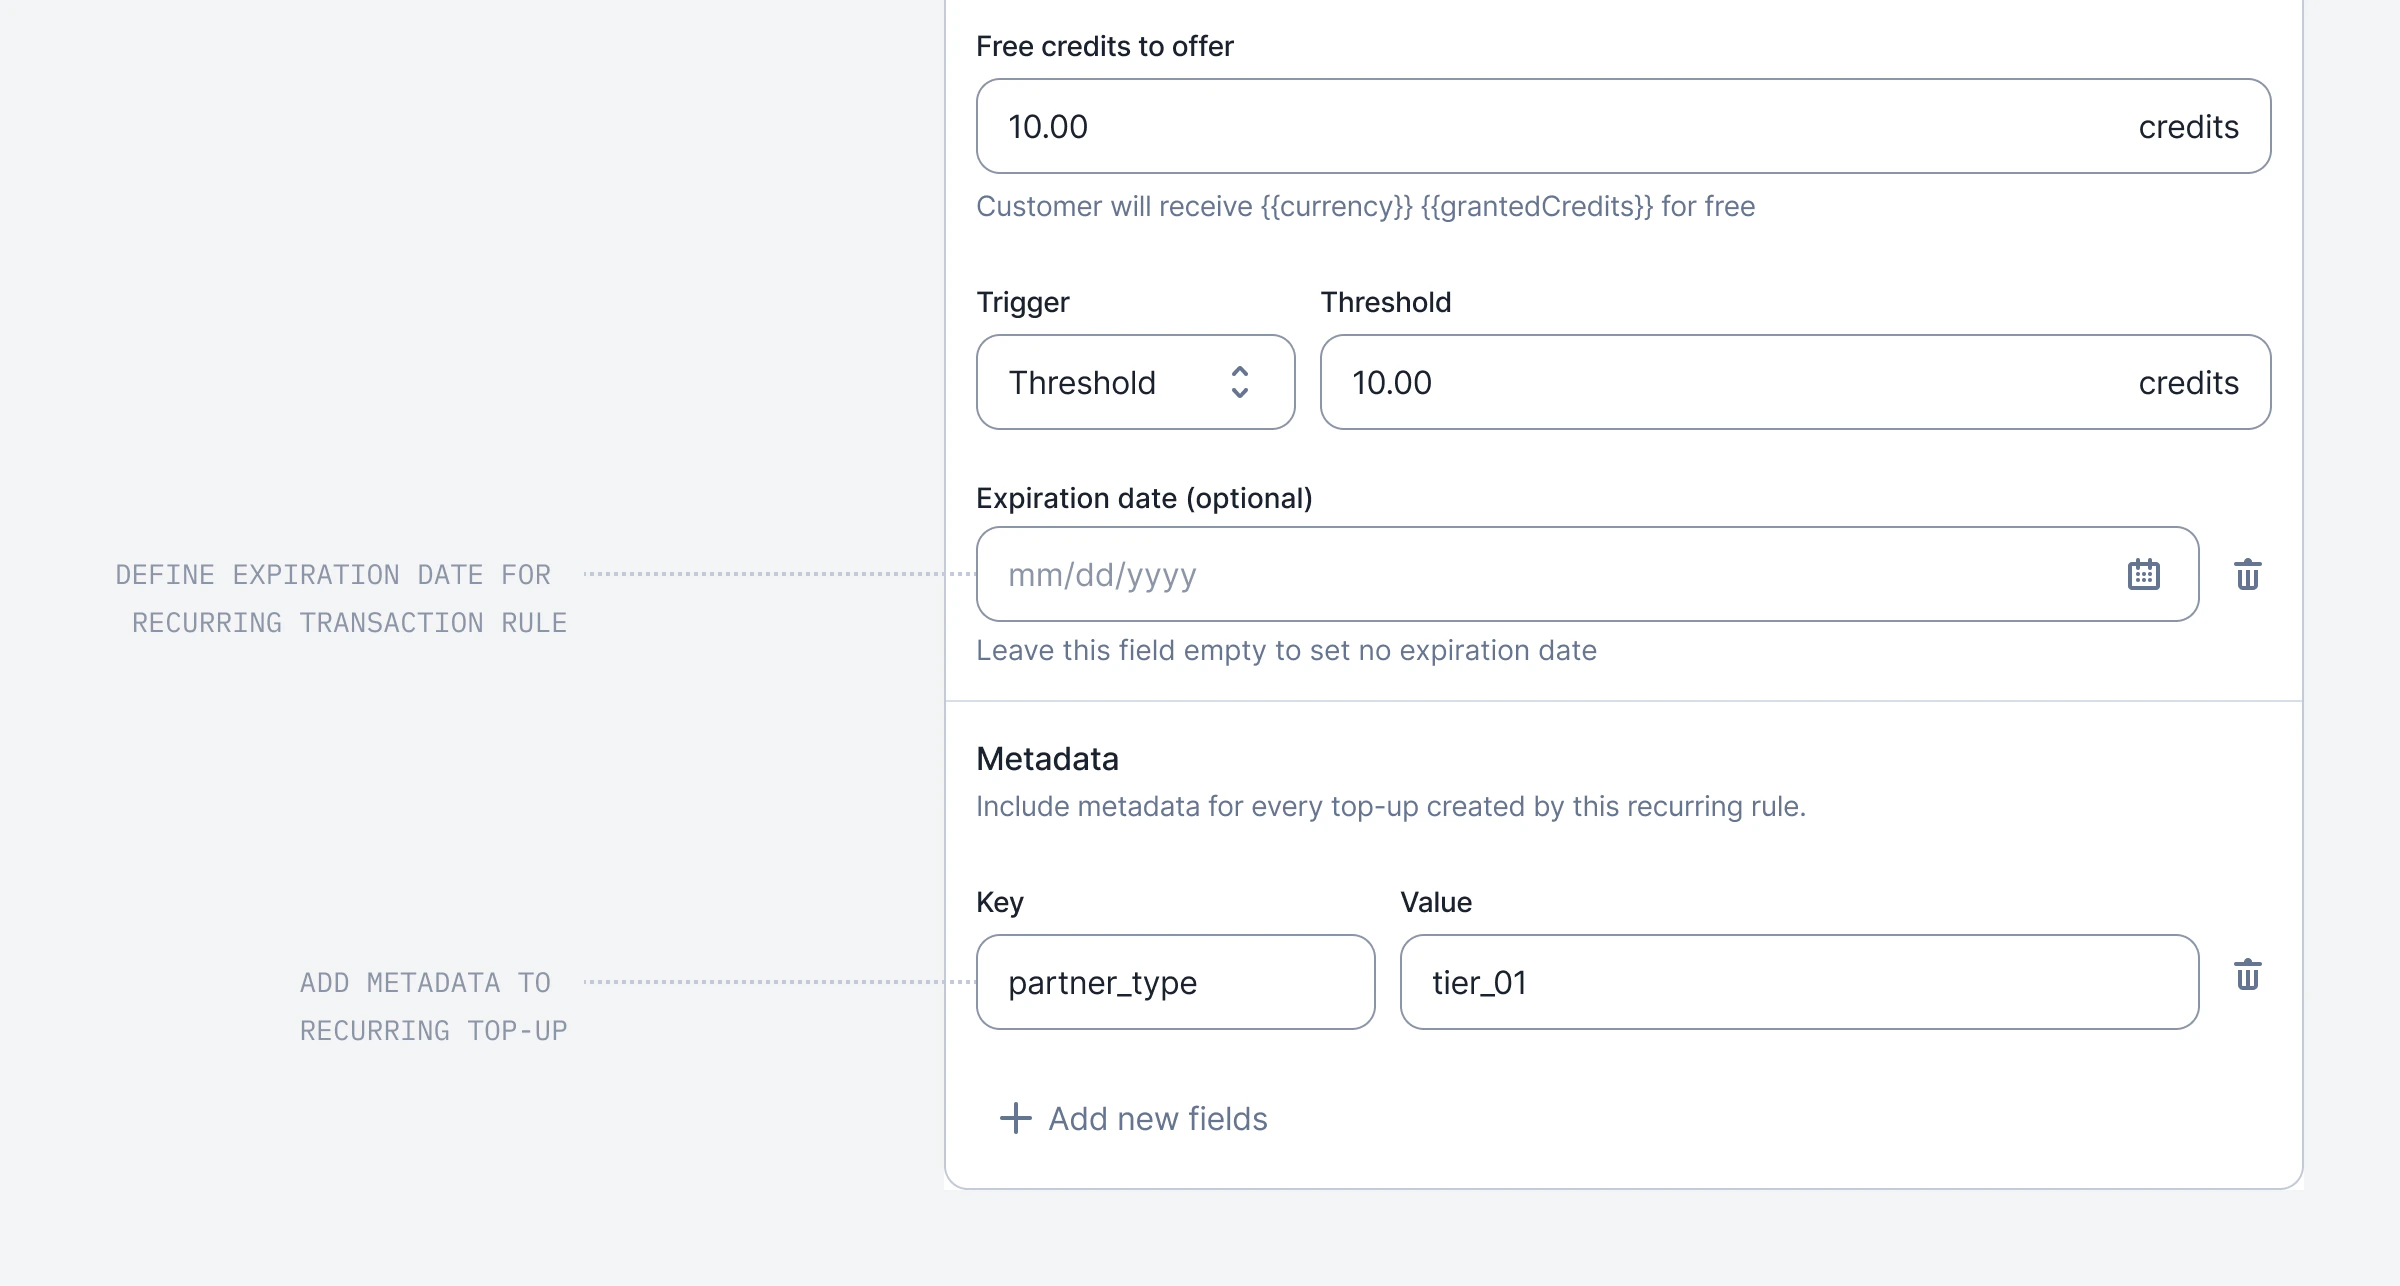Click Add new fields button
Screen dimensions: 2400x1286
[1134, 1118]
